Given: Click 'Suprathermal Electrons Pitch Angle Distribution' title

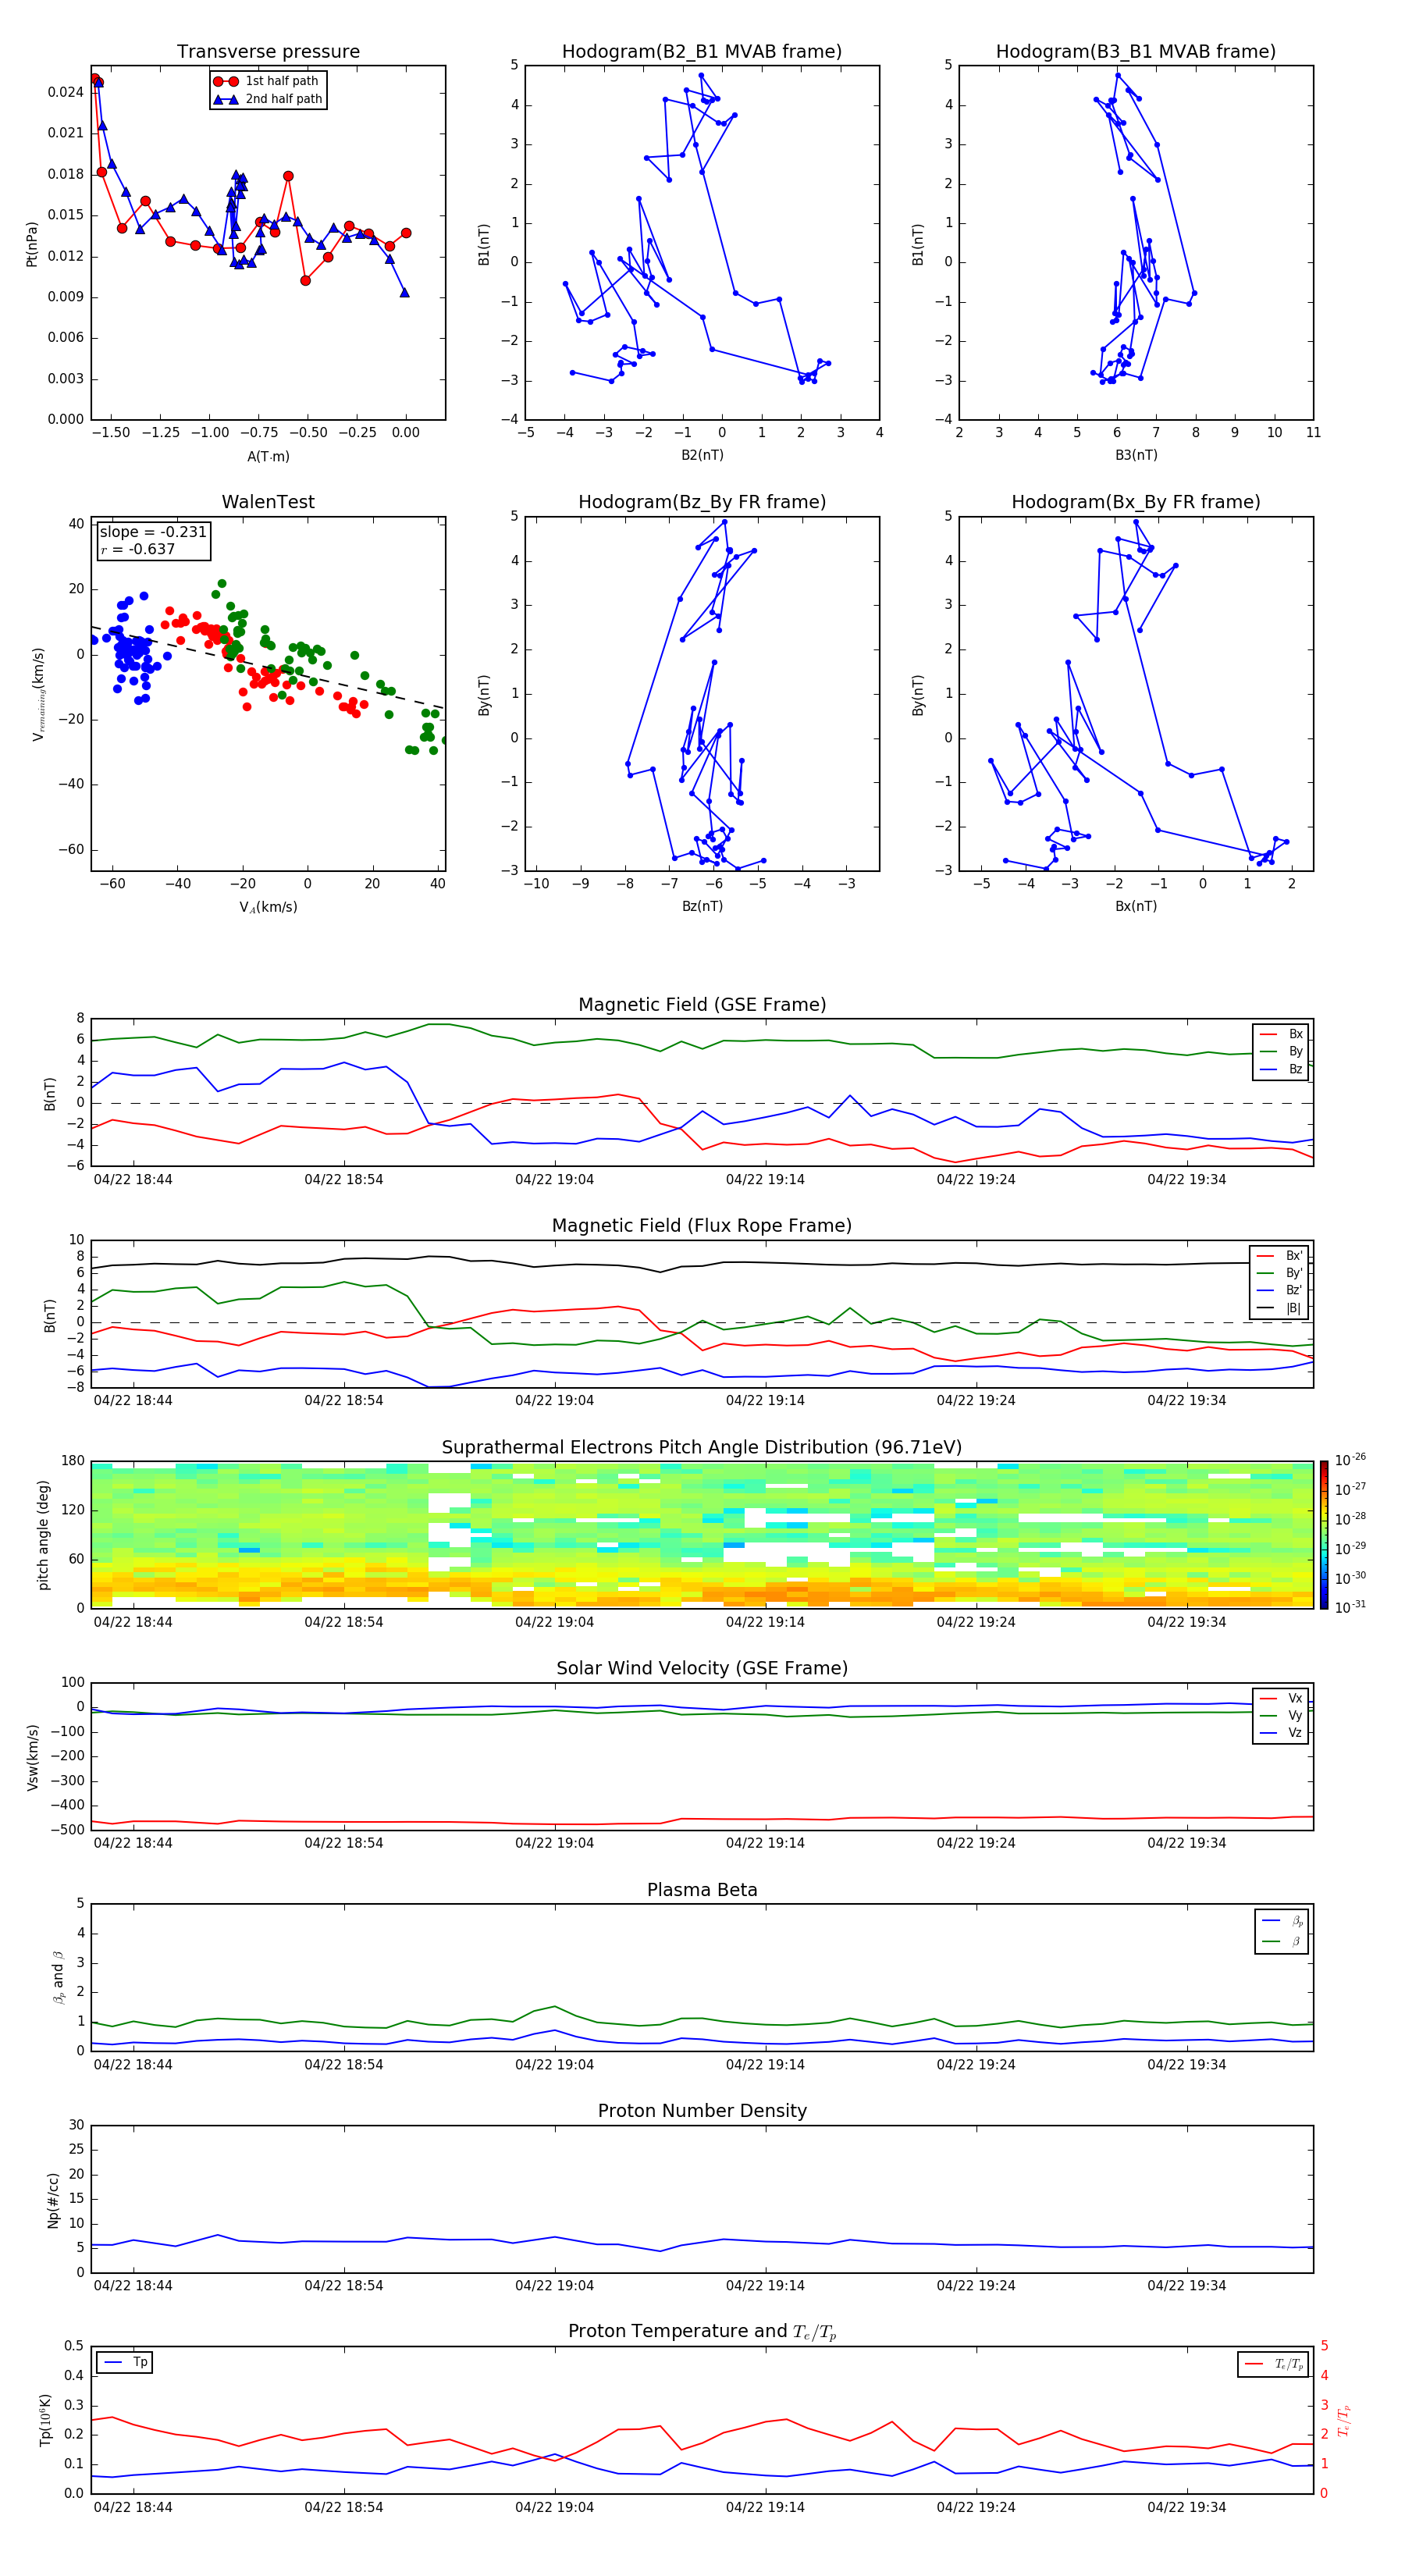Looking at the screenshot, I should click(x=702, y=1447).
